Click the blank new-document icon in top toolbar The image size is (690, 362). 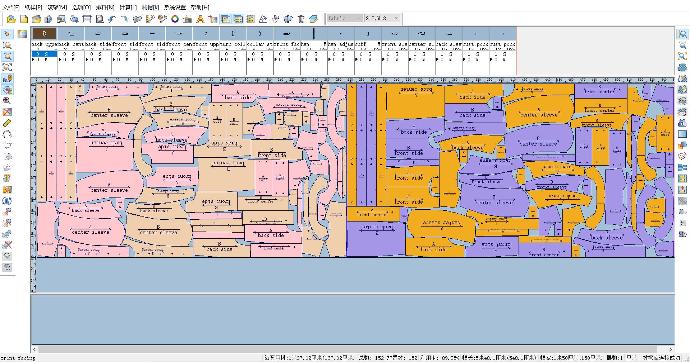(x=24, y=19)
